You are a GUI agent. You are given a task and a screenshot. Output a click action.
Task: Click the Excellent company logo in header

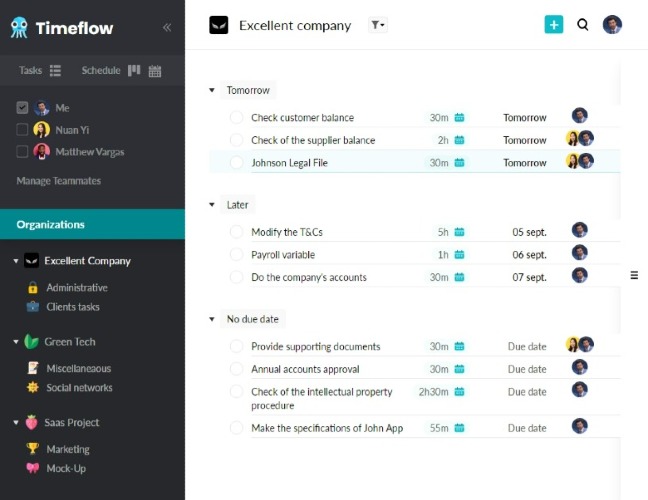pyautogui.click(x=219, y=25)
